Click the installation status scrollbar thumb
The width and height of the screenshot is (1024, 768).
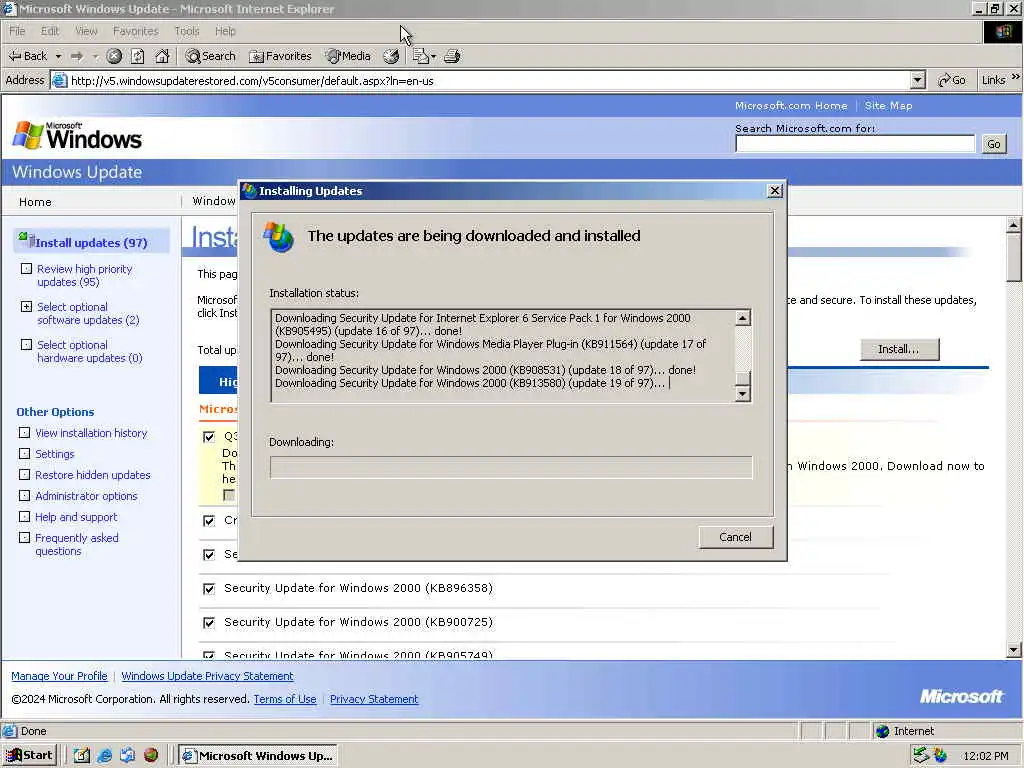[743, 378]
